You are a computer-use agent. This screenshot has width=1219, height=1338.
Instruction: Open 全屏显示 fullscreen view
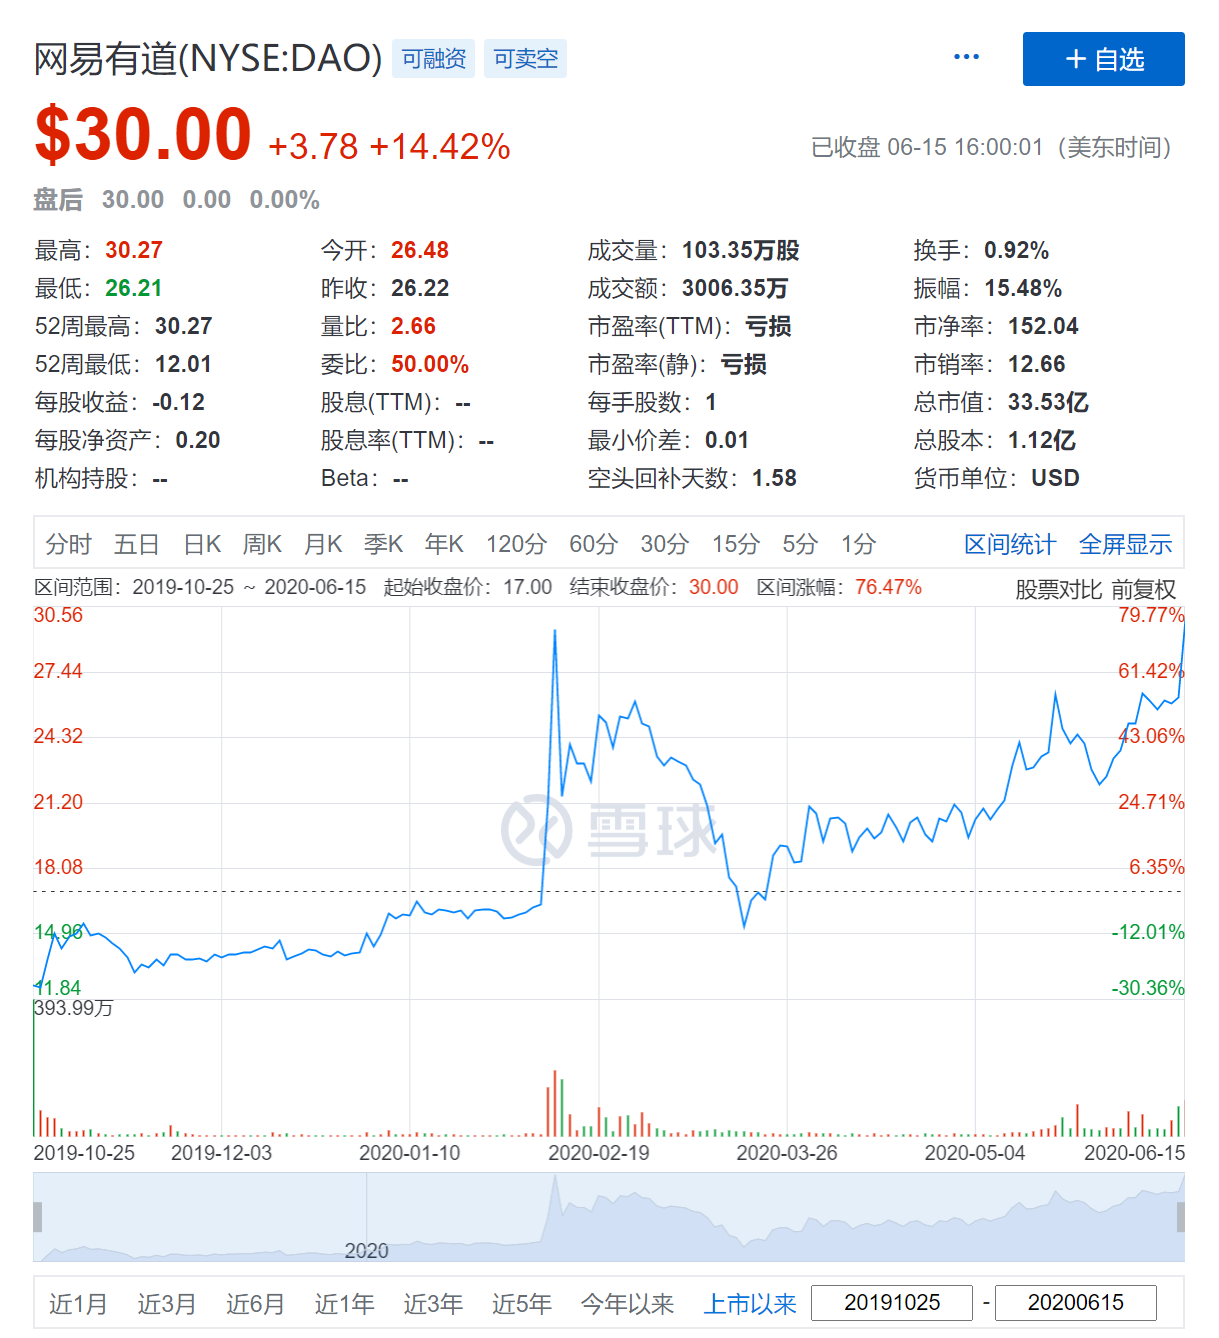click(1126, 544)
